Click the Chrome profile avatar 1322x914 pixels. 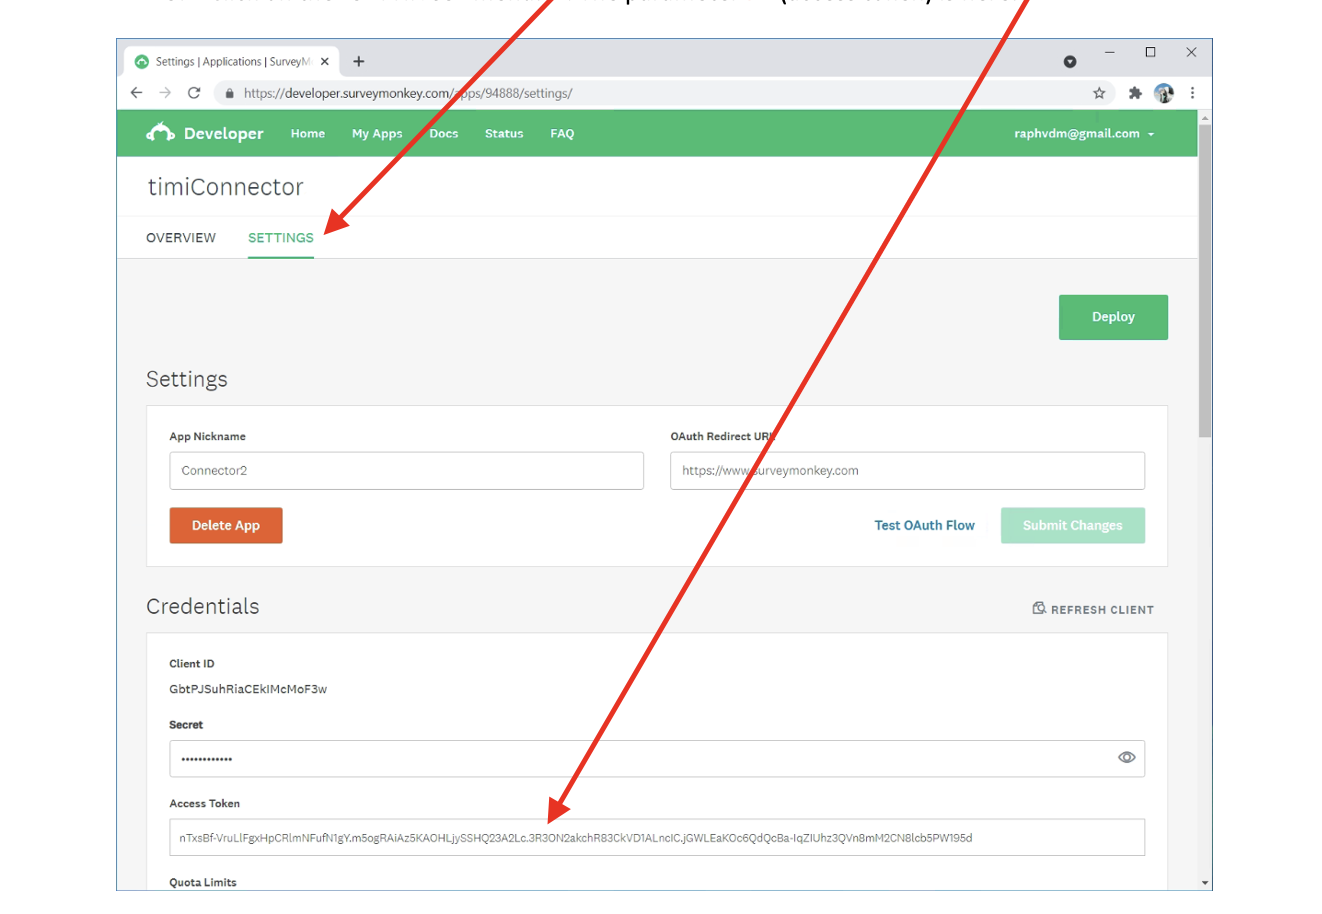[x=1163, y=93]
